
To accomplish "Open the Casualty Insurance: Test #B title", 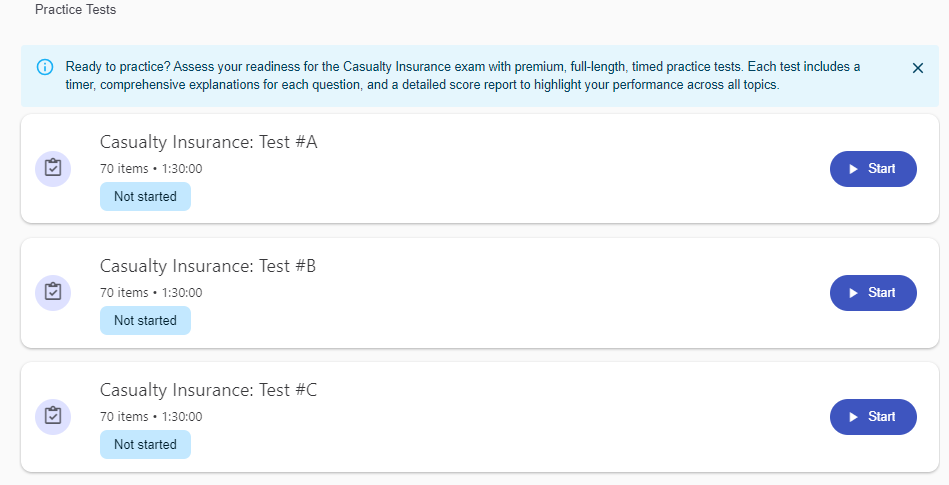I will pos(208,266).
